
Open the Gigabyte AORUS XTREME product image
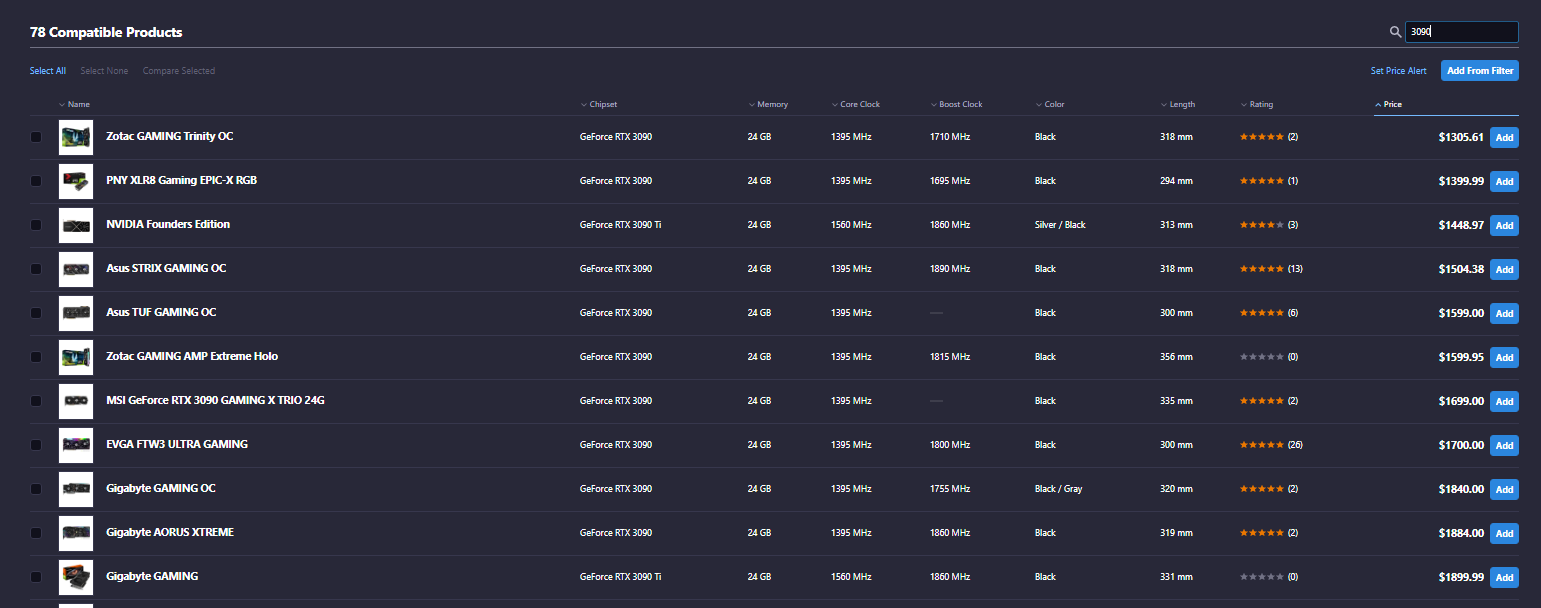[76, 533]
